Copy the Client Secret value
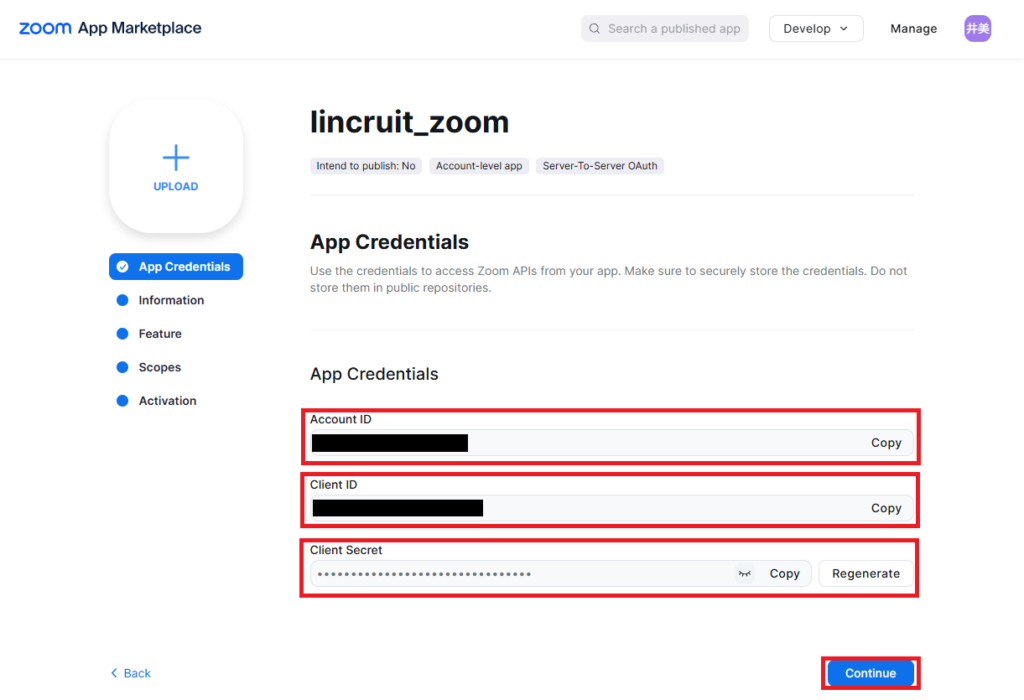The height and width of the screenshot is (700, 1024). [x=784, y=574]
